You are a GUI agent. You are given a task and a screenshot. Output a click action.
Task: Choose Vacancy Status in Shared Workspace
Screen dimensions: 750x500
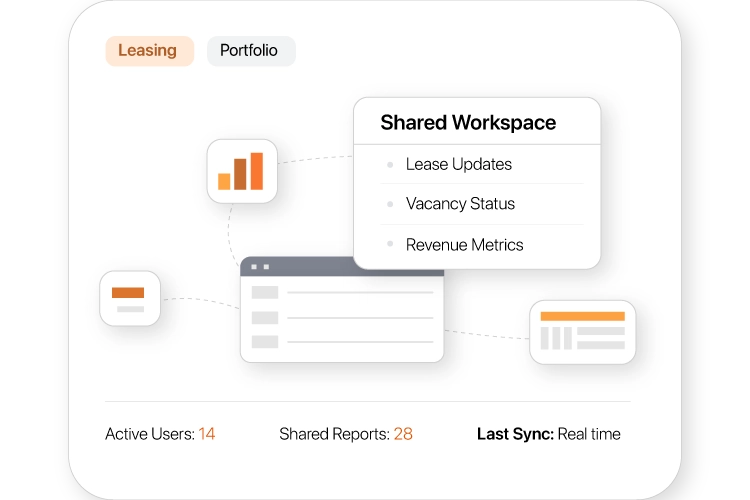[460, 204]
